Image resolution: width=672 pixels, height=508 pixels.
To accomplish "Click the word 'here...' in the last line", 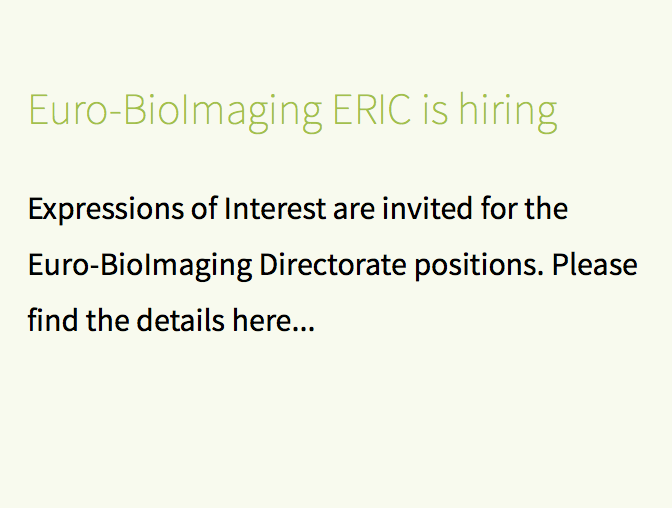I will pyautogui.click(x=274, y=320).
